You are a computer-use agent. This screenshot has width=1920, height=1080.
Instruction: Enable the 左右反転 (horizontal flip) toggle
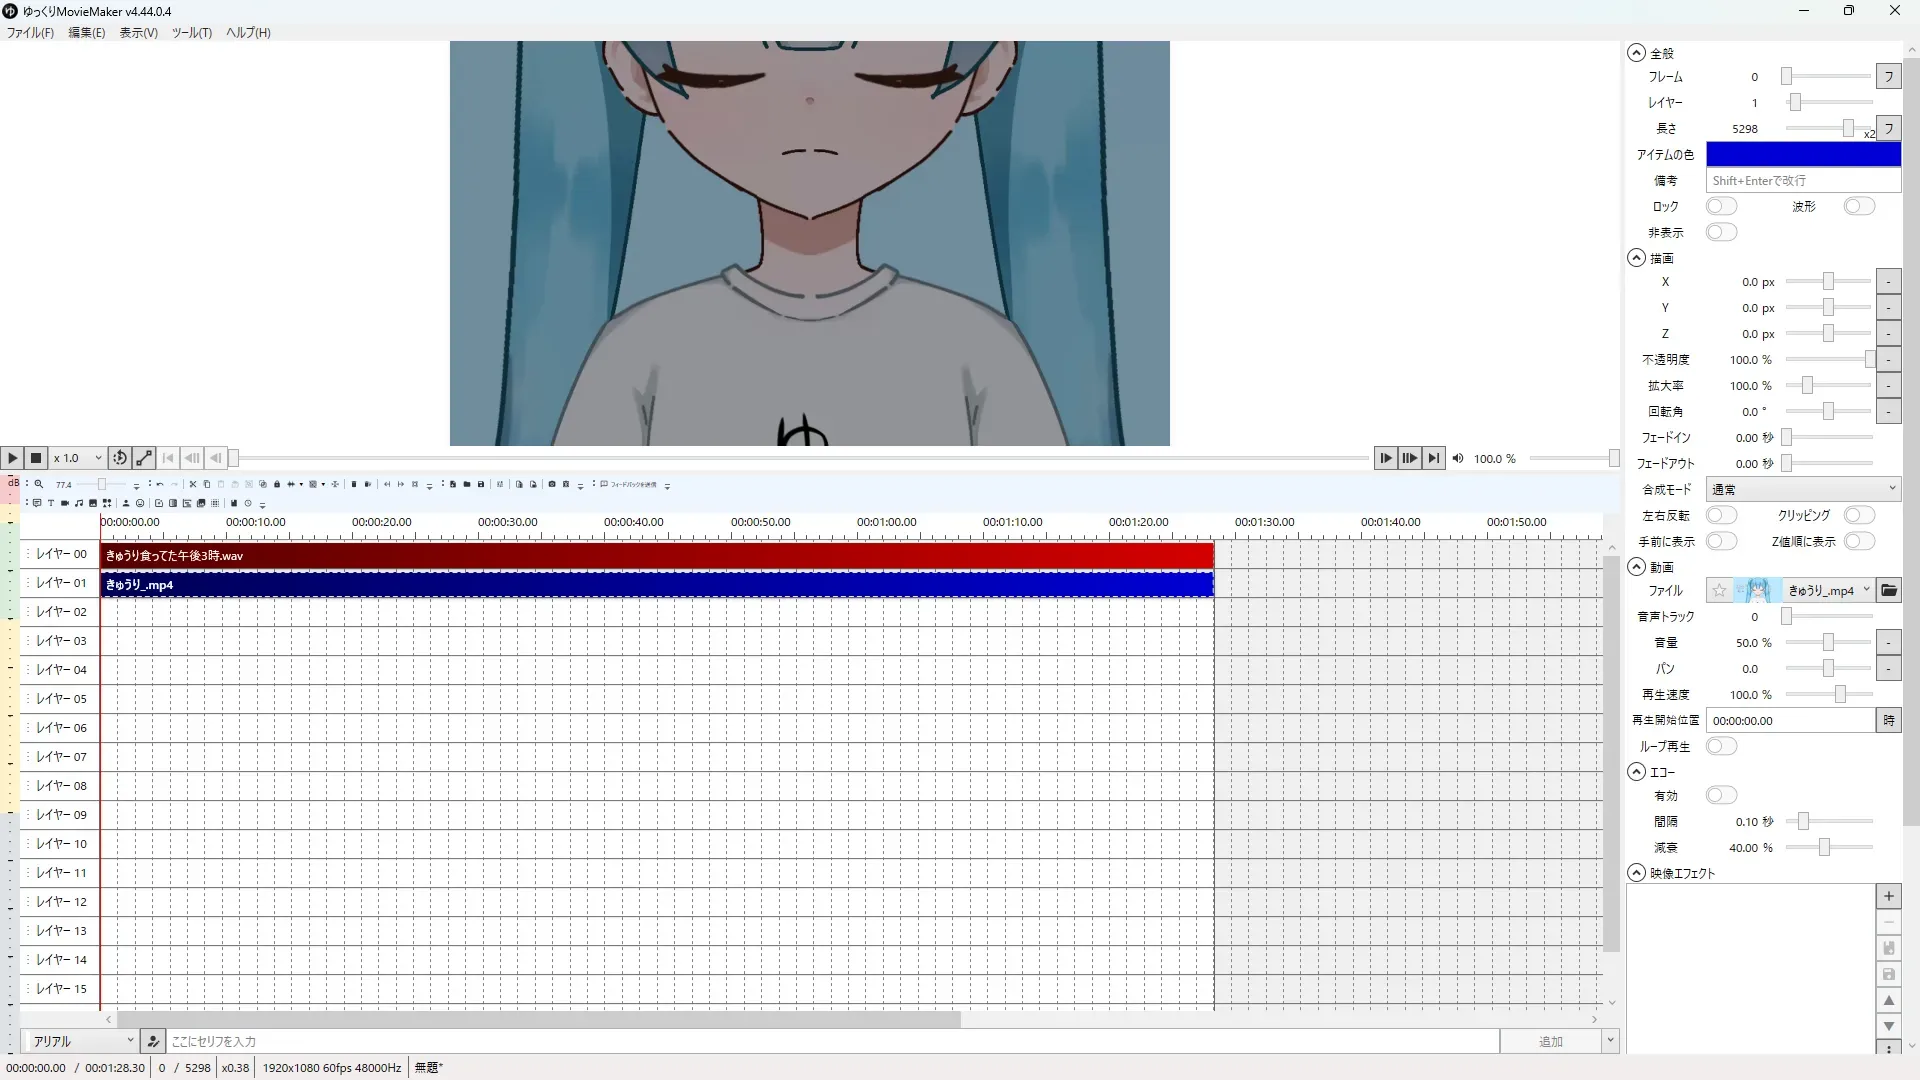point(1721,515)
